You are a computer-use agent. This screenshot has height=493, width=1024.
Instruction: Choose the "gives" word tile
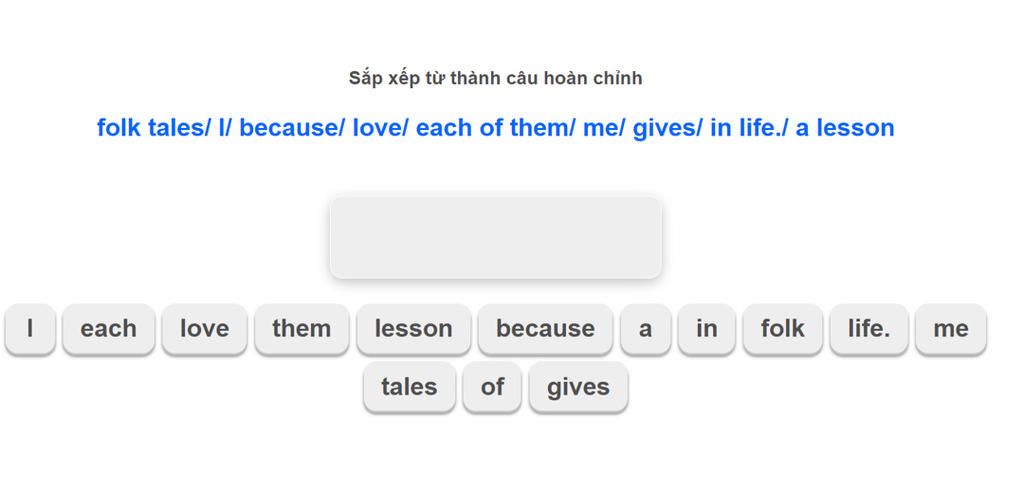[578, 387]
